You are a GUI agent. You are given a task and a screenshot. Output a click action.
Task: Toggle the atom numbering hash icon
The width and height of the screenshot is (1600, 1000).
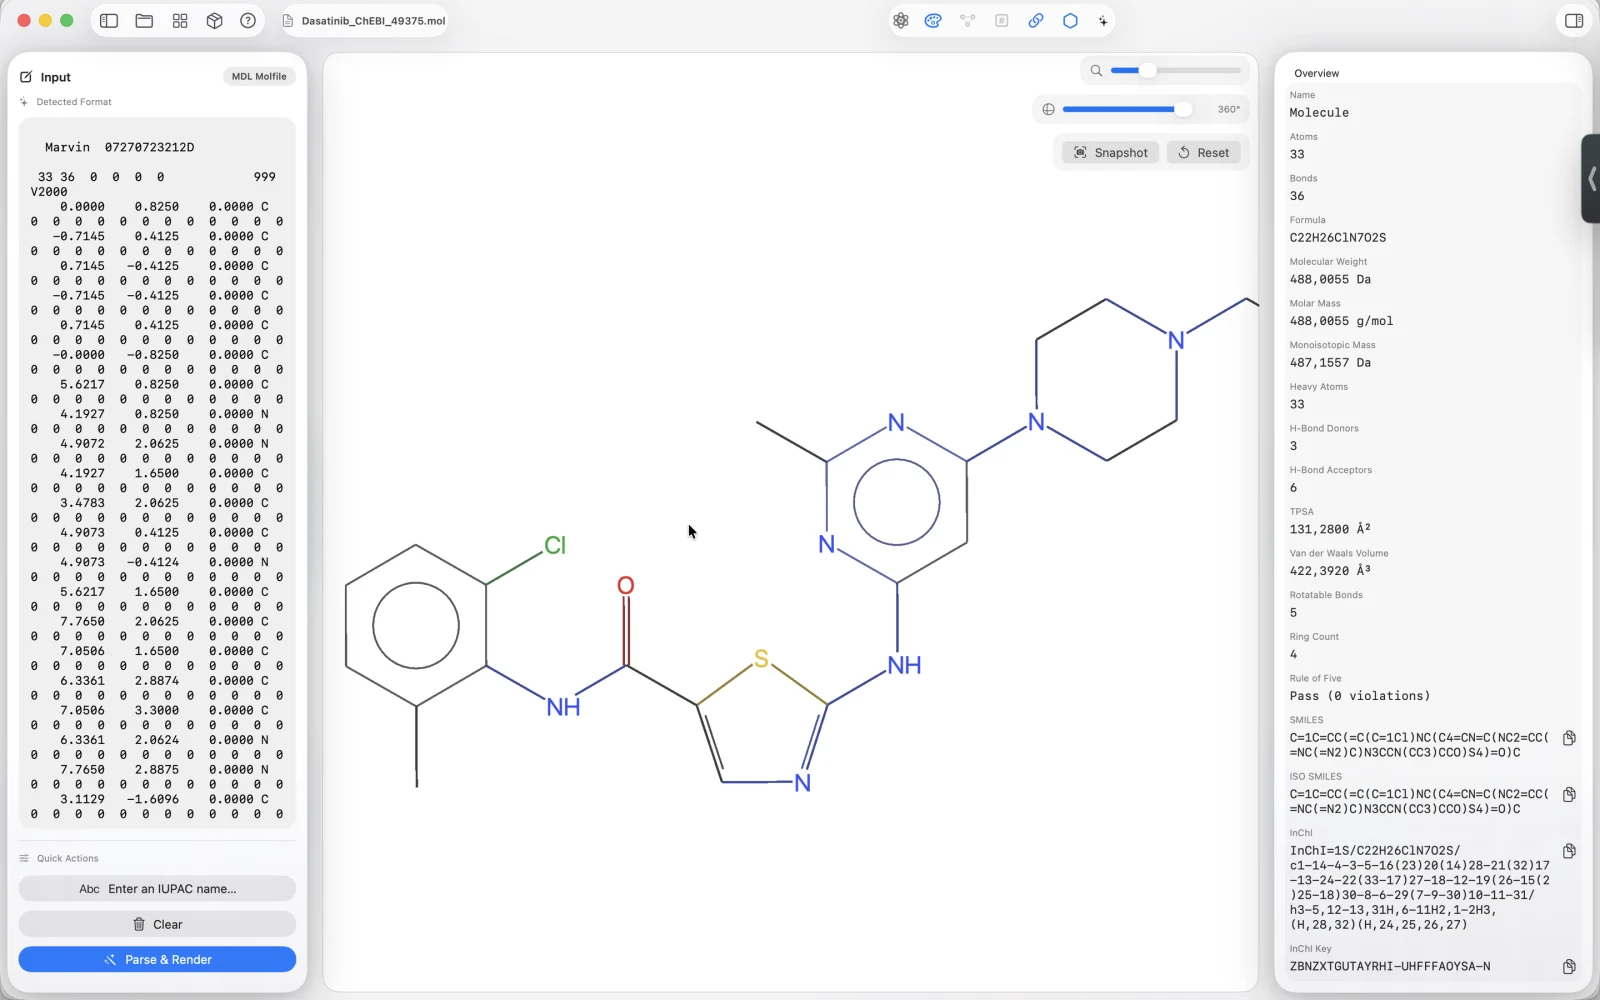[x=1002, y=21]
